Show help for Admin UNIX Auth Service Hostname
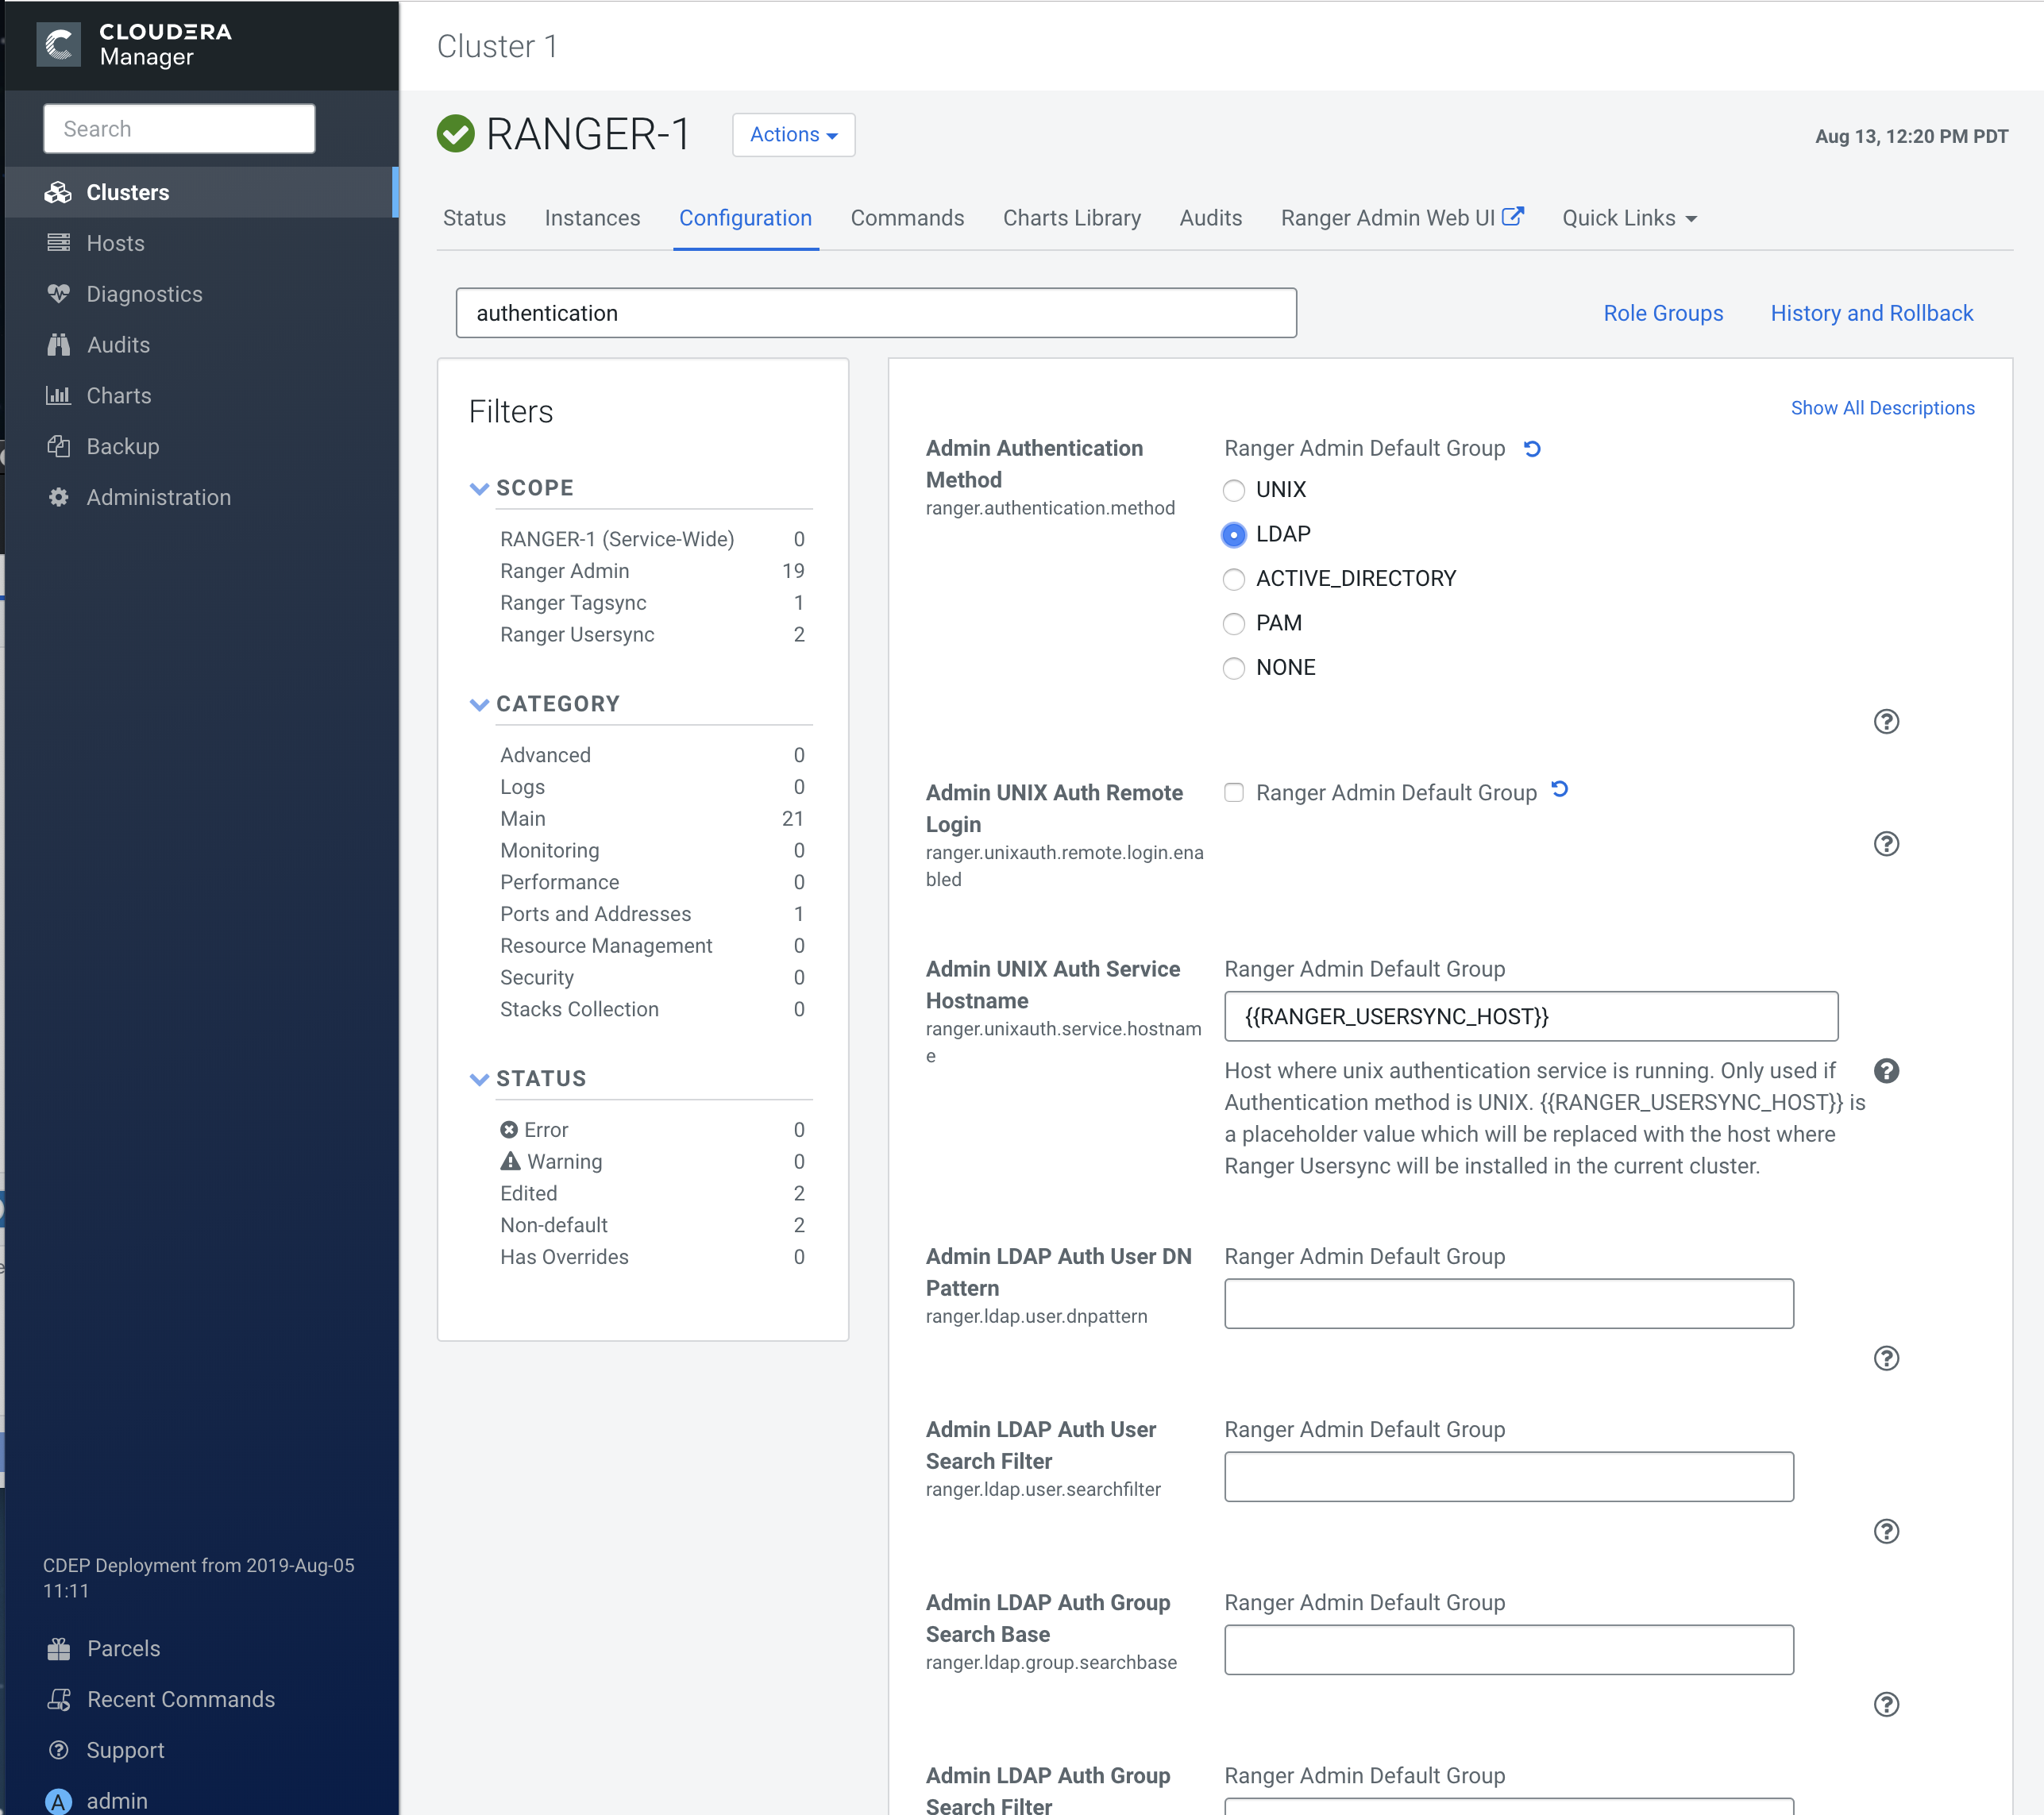2044x1815 pixels. [1886, 1071]
